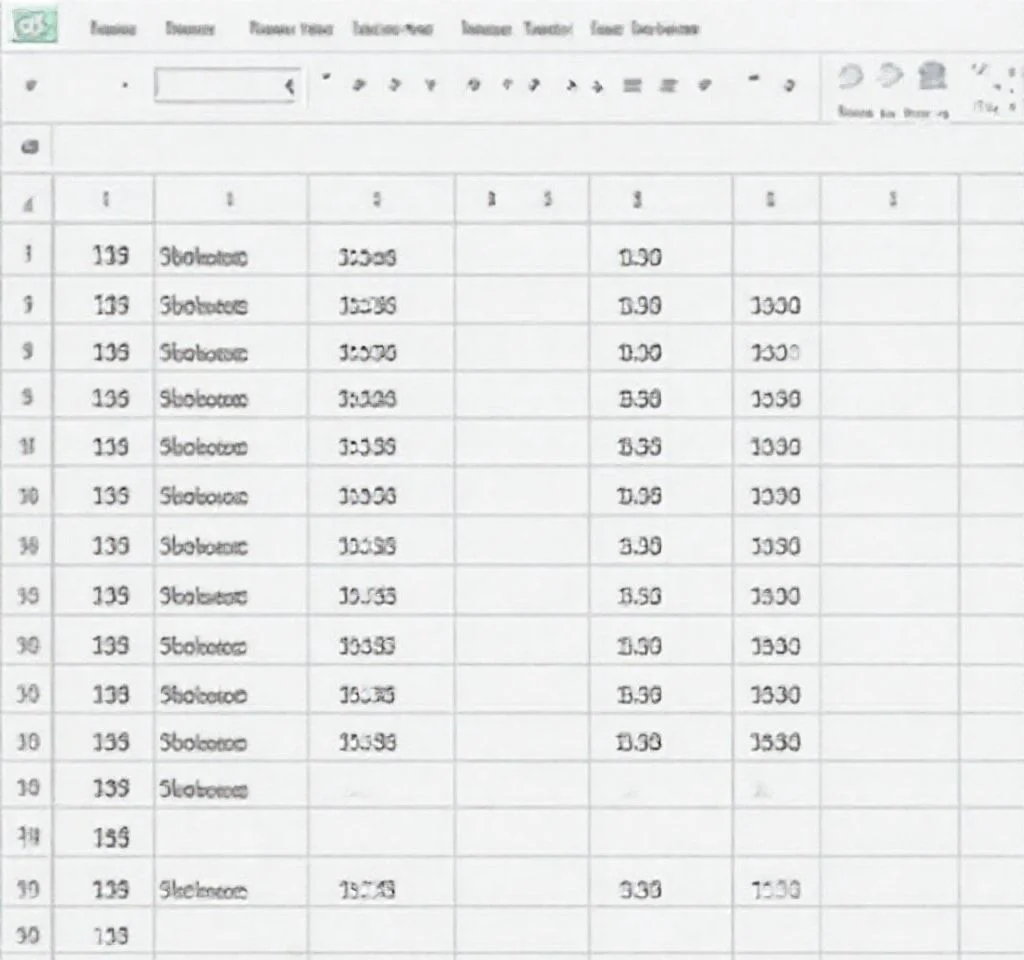Click the cell containing 336 in bottom rows

point(639,890)
